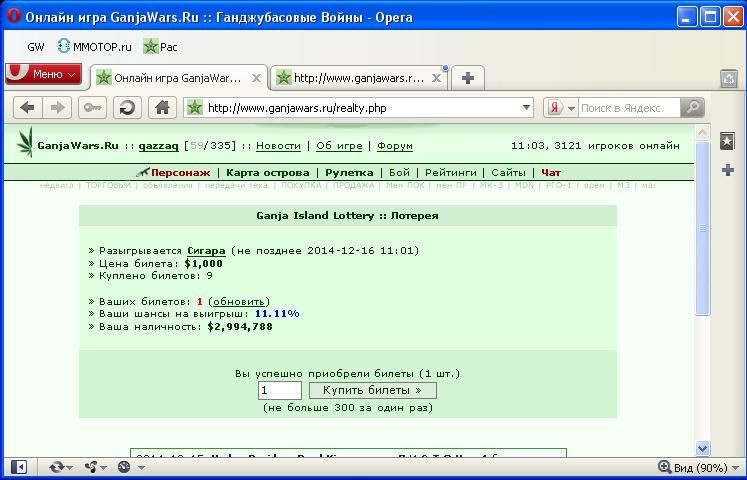Screen dimensions: 747x480
Task: Open the Сигара prize link
Action: pos(206,251)
